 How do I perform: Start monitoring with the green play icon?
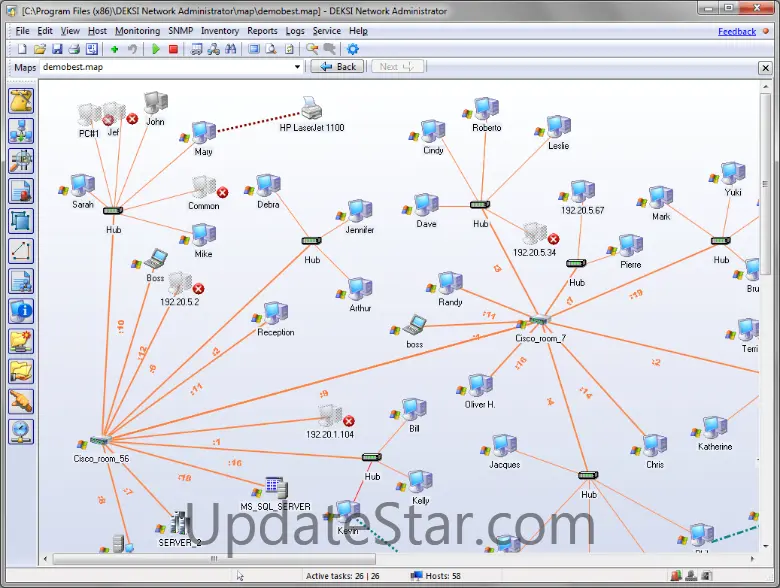[x=156, y=49]
